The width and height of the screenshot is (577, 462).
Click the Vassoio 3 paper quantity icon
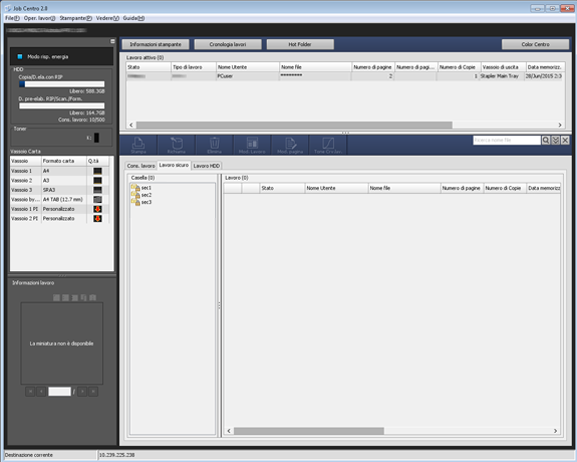pos(98,190)
